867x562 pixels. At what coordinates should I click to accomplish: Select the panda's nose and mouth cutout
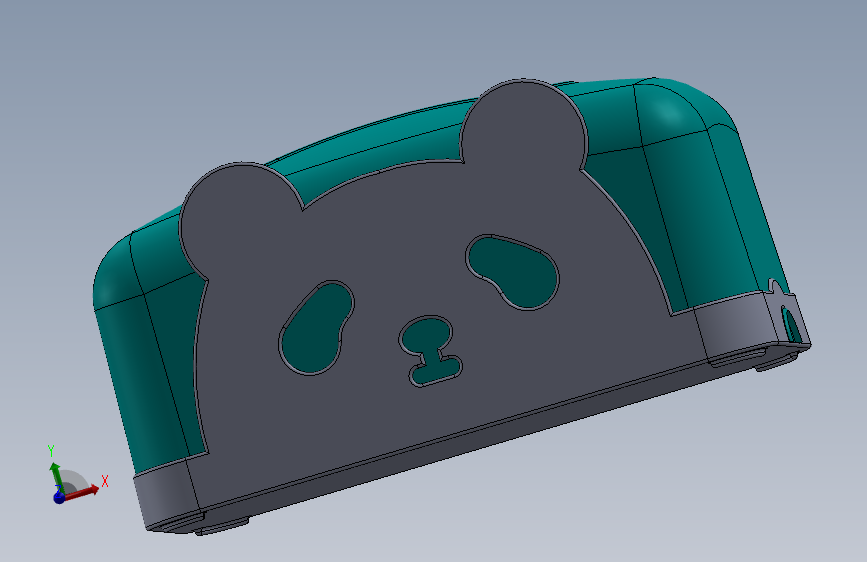pos(430,350)
